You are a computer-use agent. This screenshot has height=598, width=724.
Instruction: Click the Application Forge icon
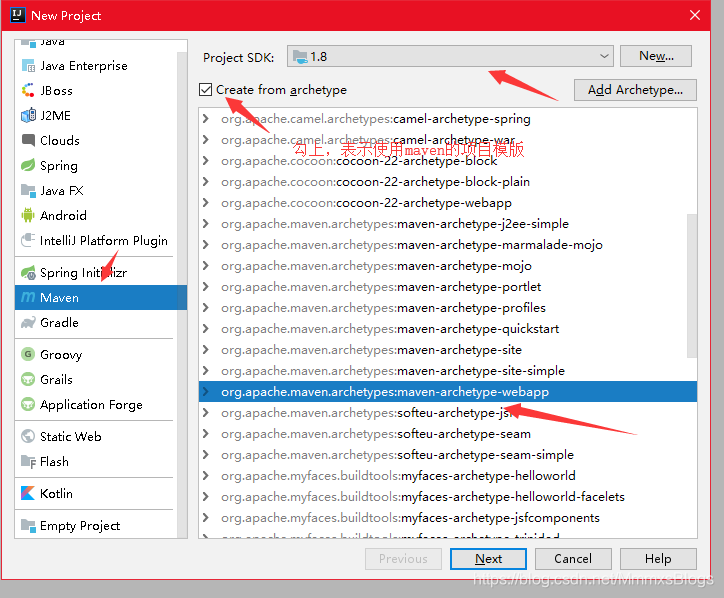pyautogui.click(x=28, y=404)
